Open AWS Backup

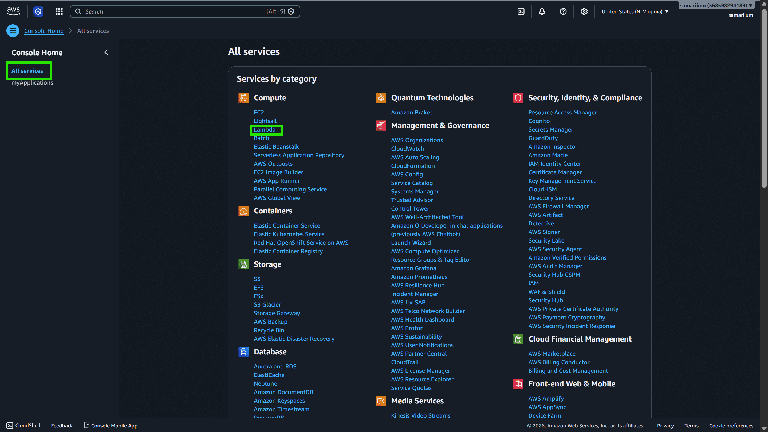[270, 322]
